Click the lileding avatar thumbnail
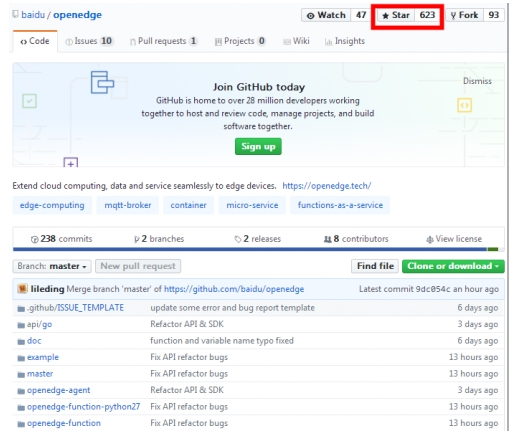 pos(22,288)
